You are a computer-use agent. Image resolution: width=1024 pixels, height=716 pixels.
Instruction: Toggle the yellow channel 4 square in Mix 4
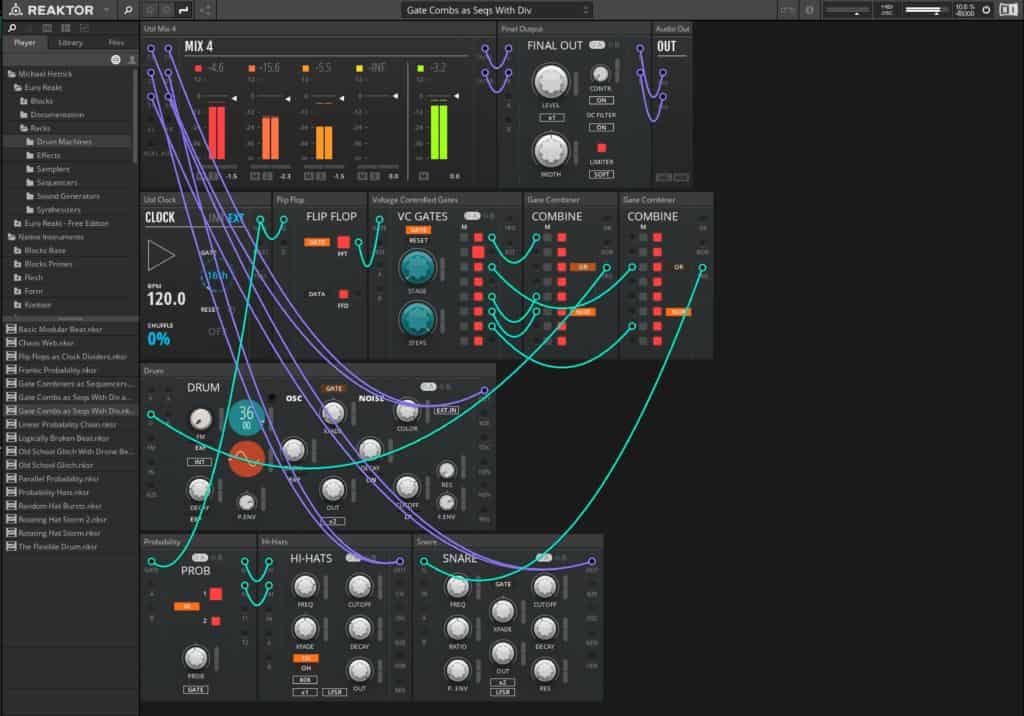359,68
